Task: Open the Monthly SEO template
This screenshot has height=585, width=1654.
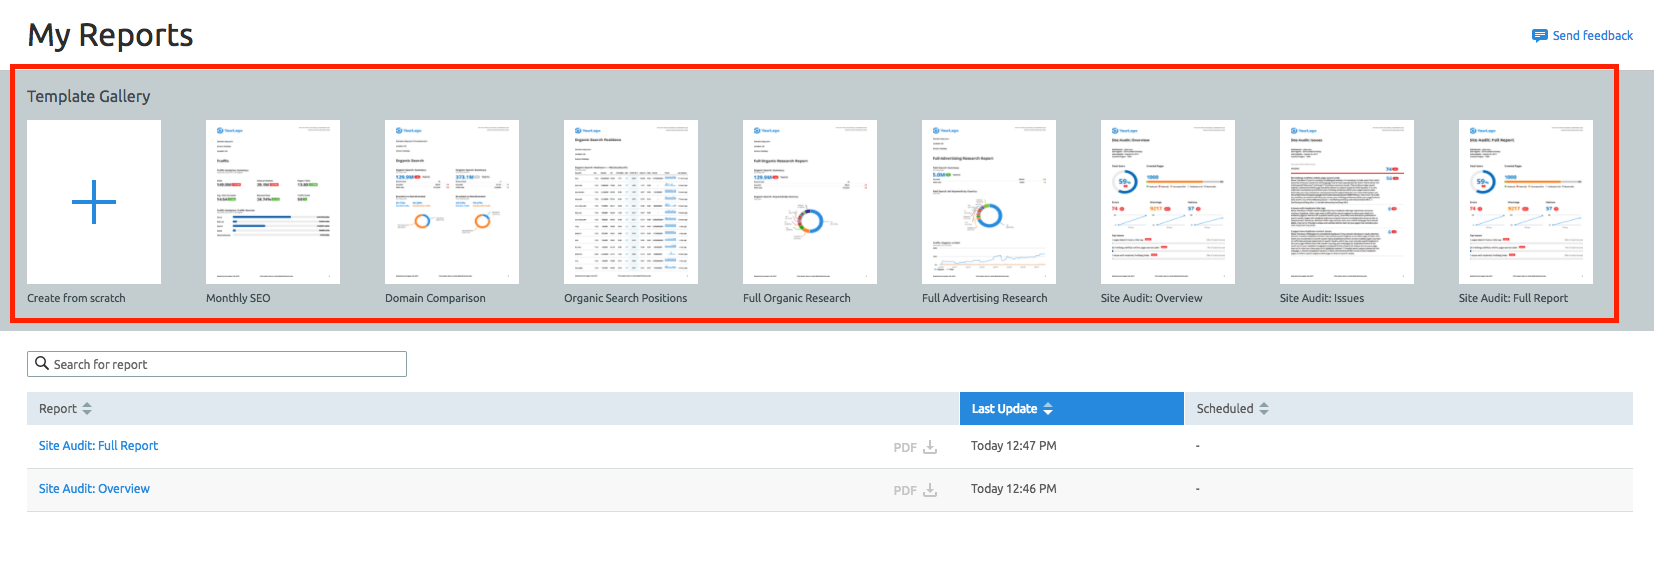Action: pyautogui.click(x=272, y=202)
